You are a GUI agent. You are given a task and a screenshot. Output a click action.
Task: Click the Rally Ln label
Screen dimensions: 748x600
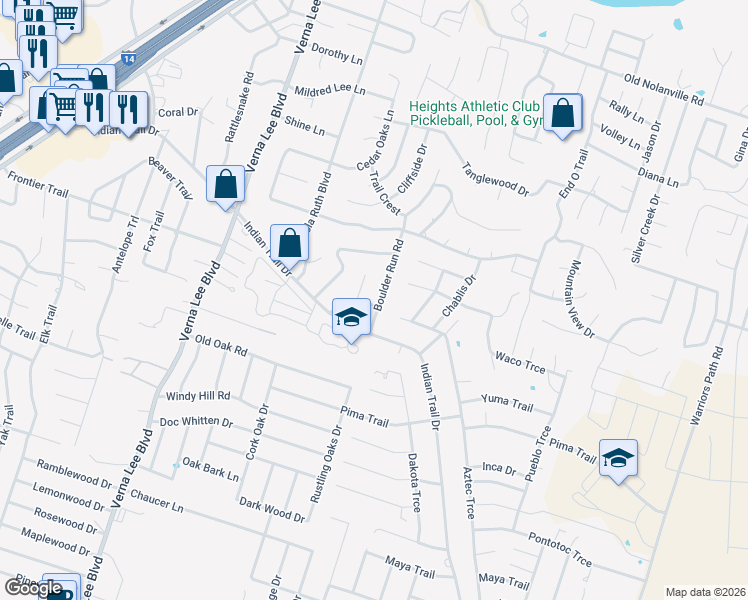click(x=626, y=111)
